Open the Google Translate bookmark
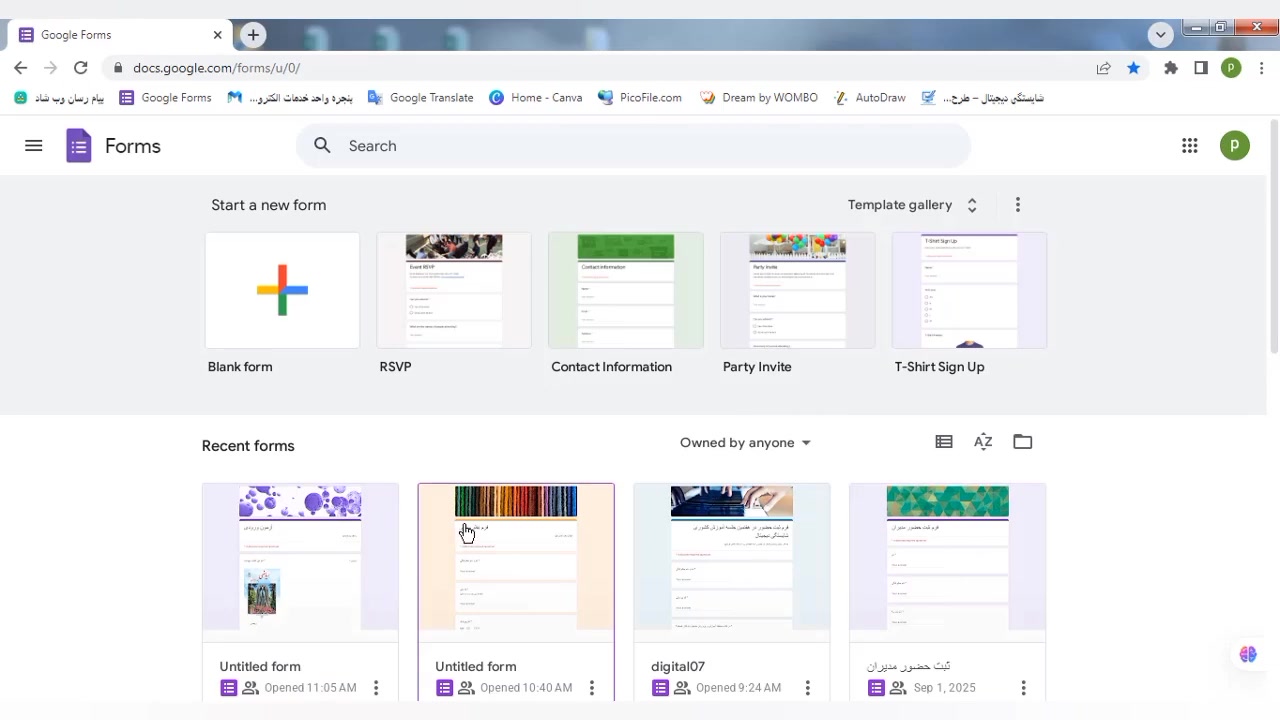The image size is (1280, 720). point(420,98)
